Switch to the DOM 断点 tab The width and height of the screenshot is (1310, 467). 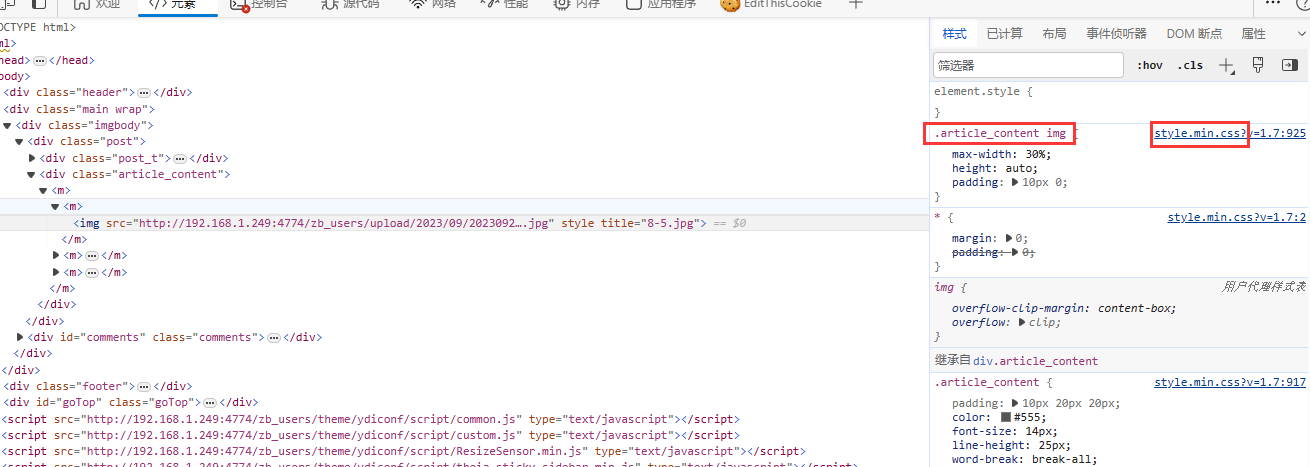click(x=1194, y=34)
